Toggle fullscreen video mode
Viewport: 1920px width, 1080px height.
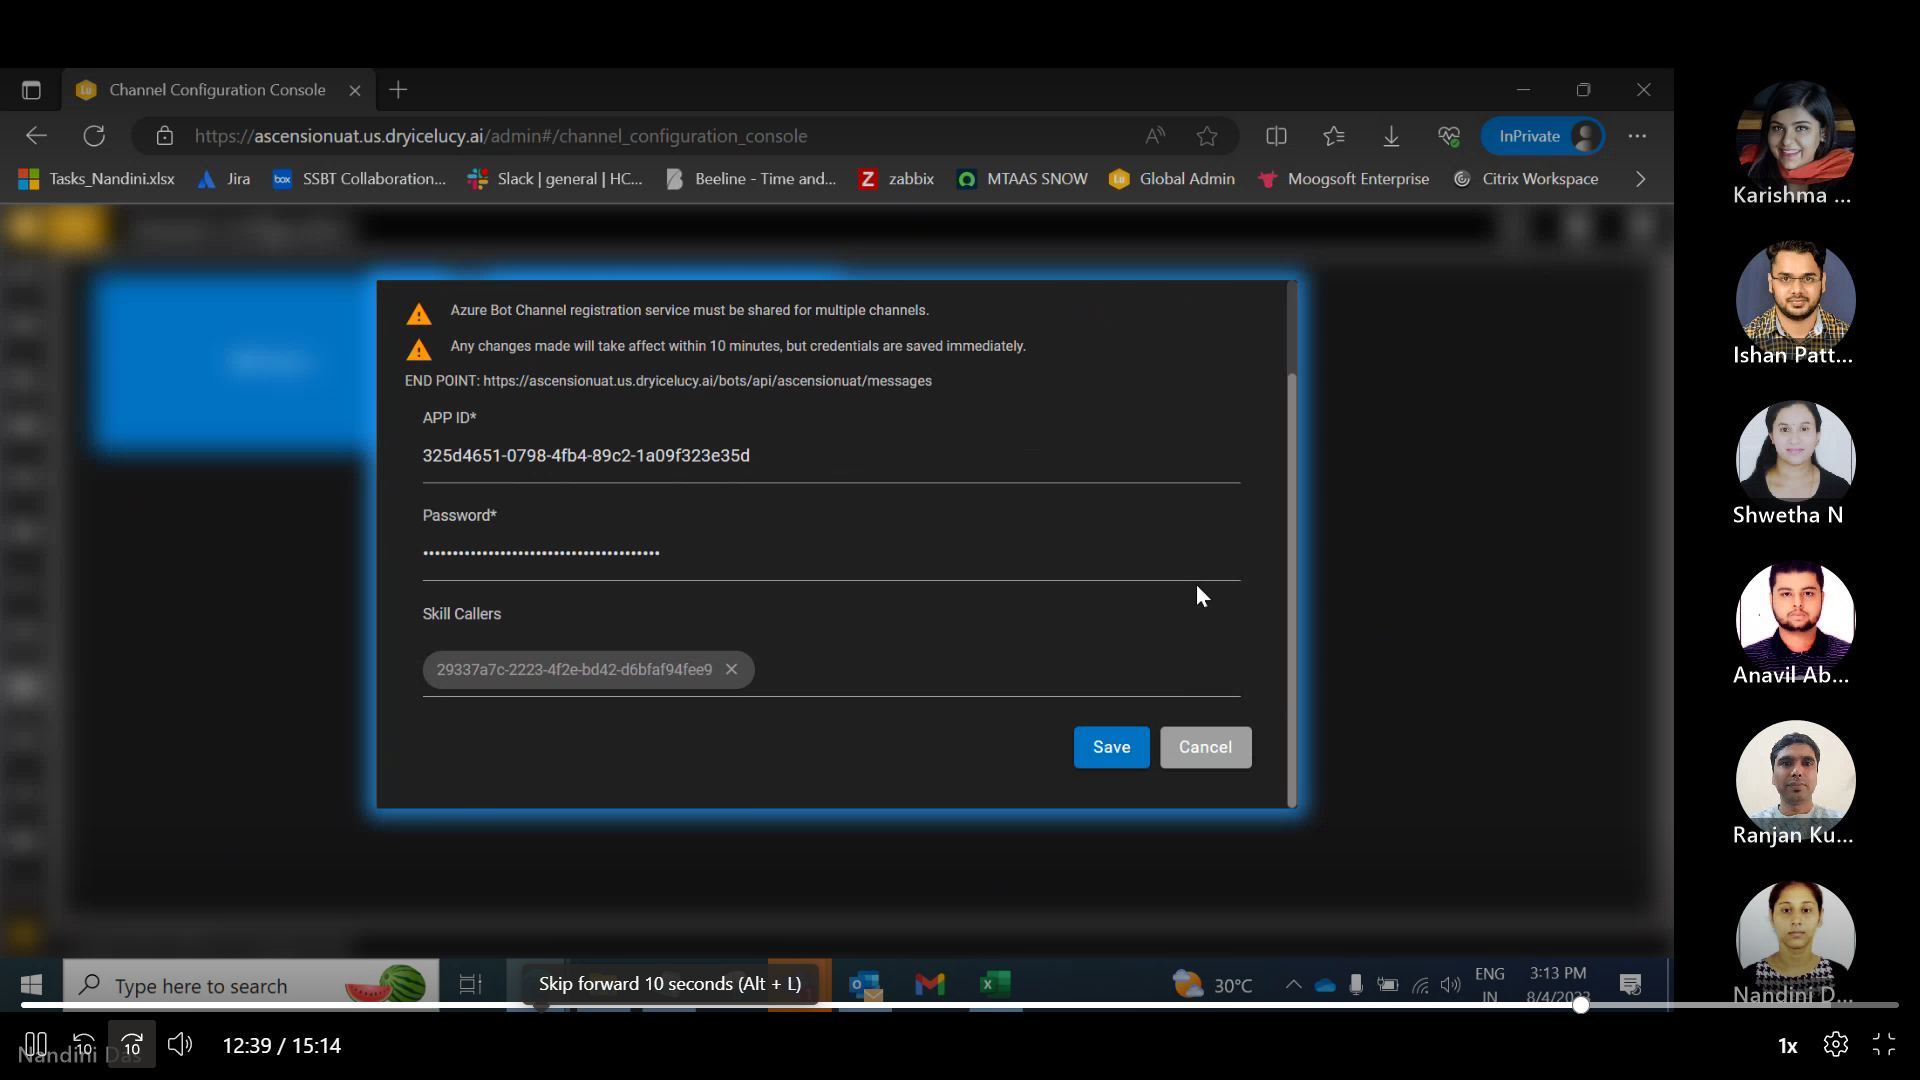tap(1884, 1045)
